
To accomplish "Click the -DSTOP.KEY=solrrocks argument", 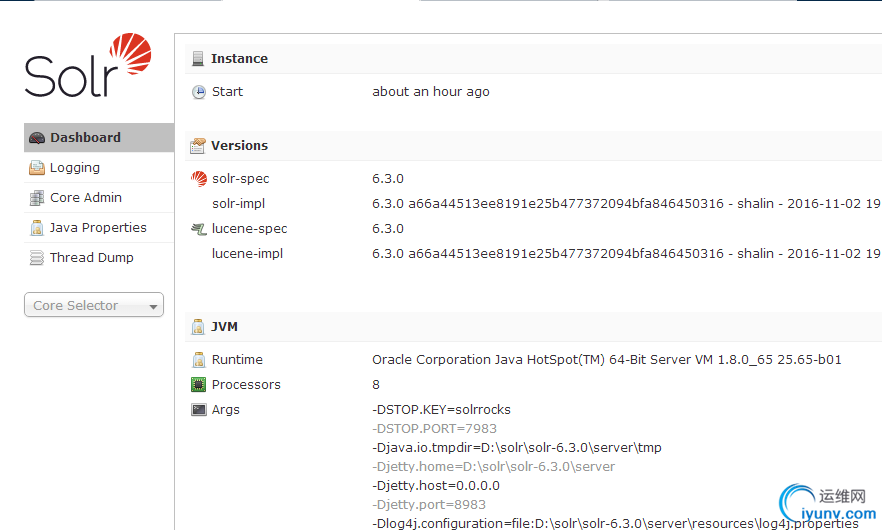I will tap(442, 410).
